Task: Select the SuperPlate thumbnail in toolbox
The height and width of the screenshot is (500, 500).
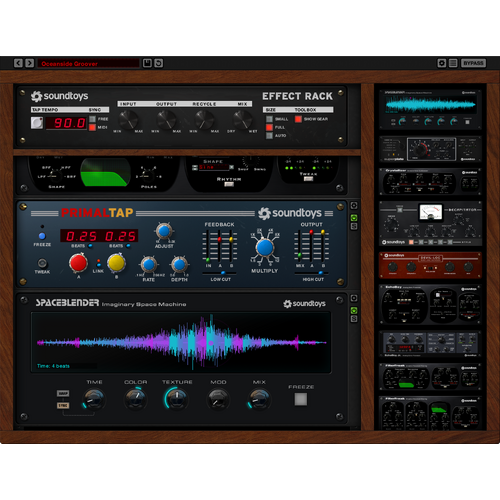Action: [430, 149]
